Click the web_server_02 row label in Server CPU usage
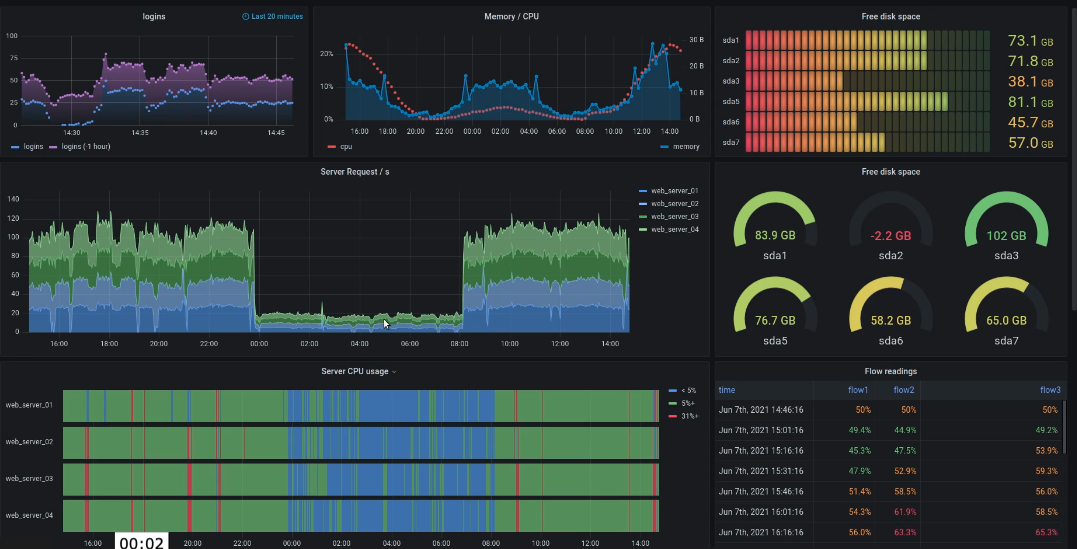The height and width of the screenshot is (549, 1077). tap(29, 442)
